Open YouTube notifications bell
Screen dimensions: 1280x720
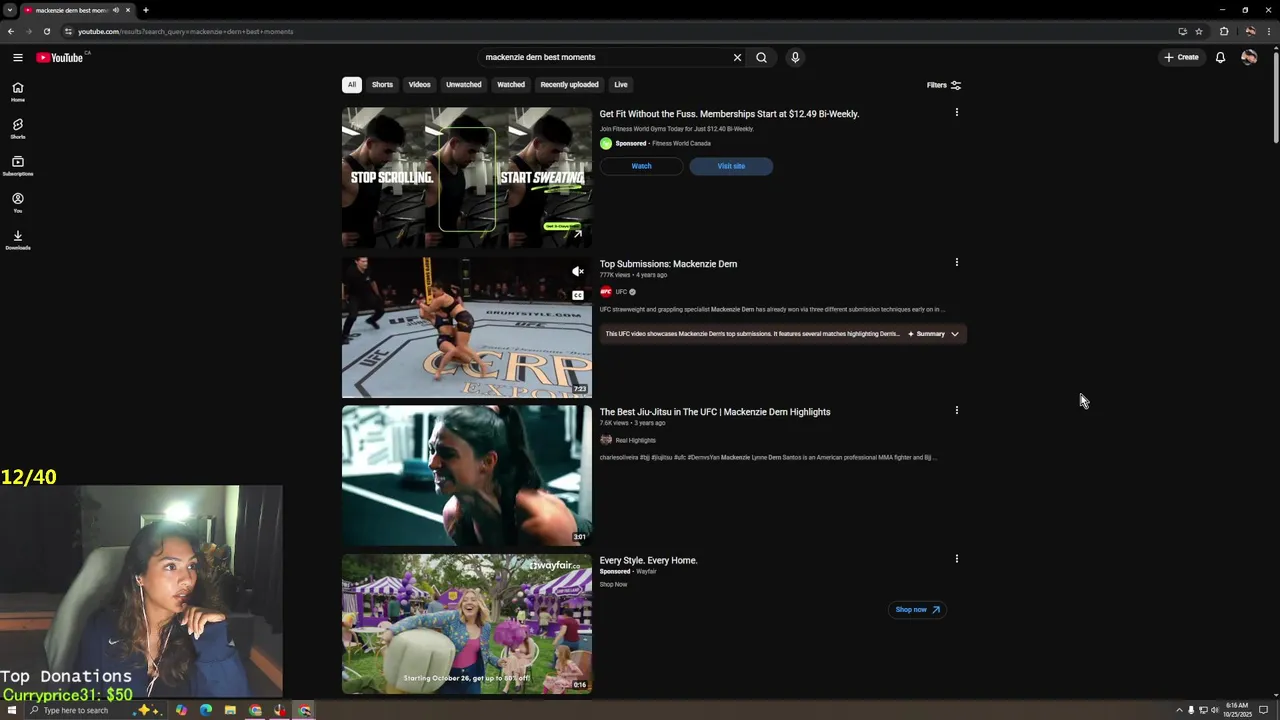pos(1220,57)
